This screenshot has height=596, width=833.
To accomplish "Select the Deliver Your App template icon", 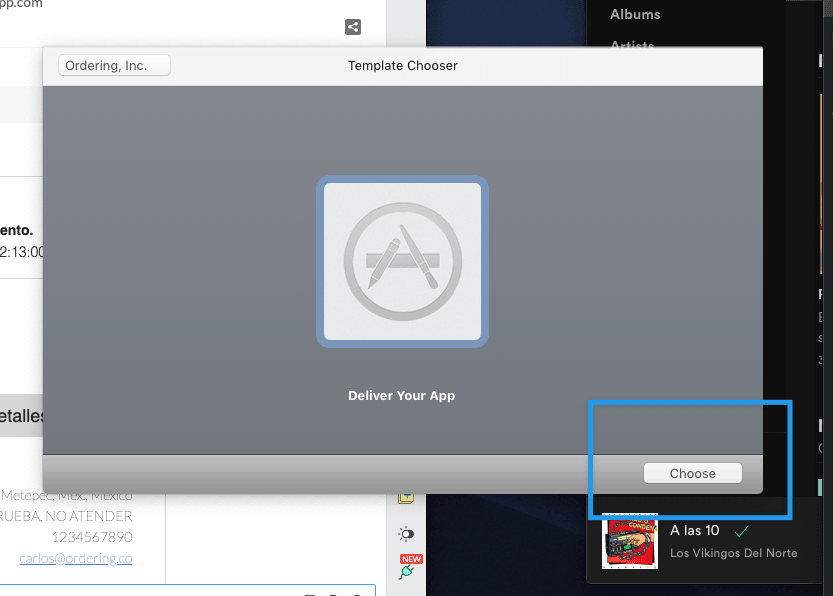I will pos(402,261).
